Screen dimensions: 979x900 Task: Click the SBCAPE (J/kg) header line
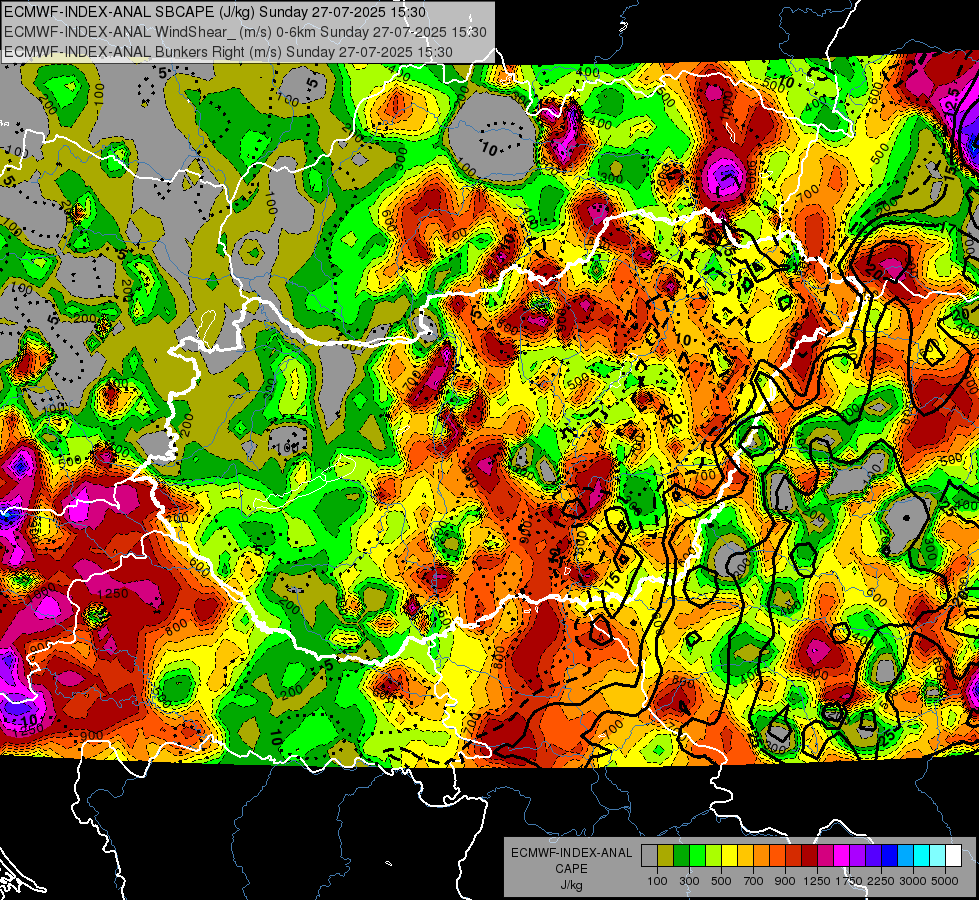215,12
